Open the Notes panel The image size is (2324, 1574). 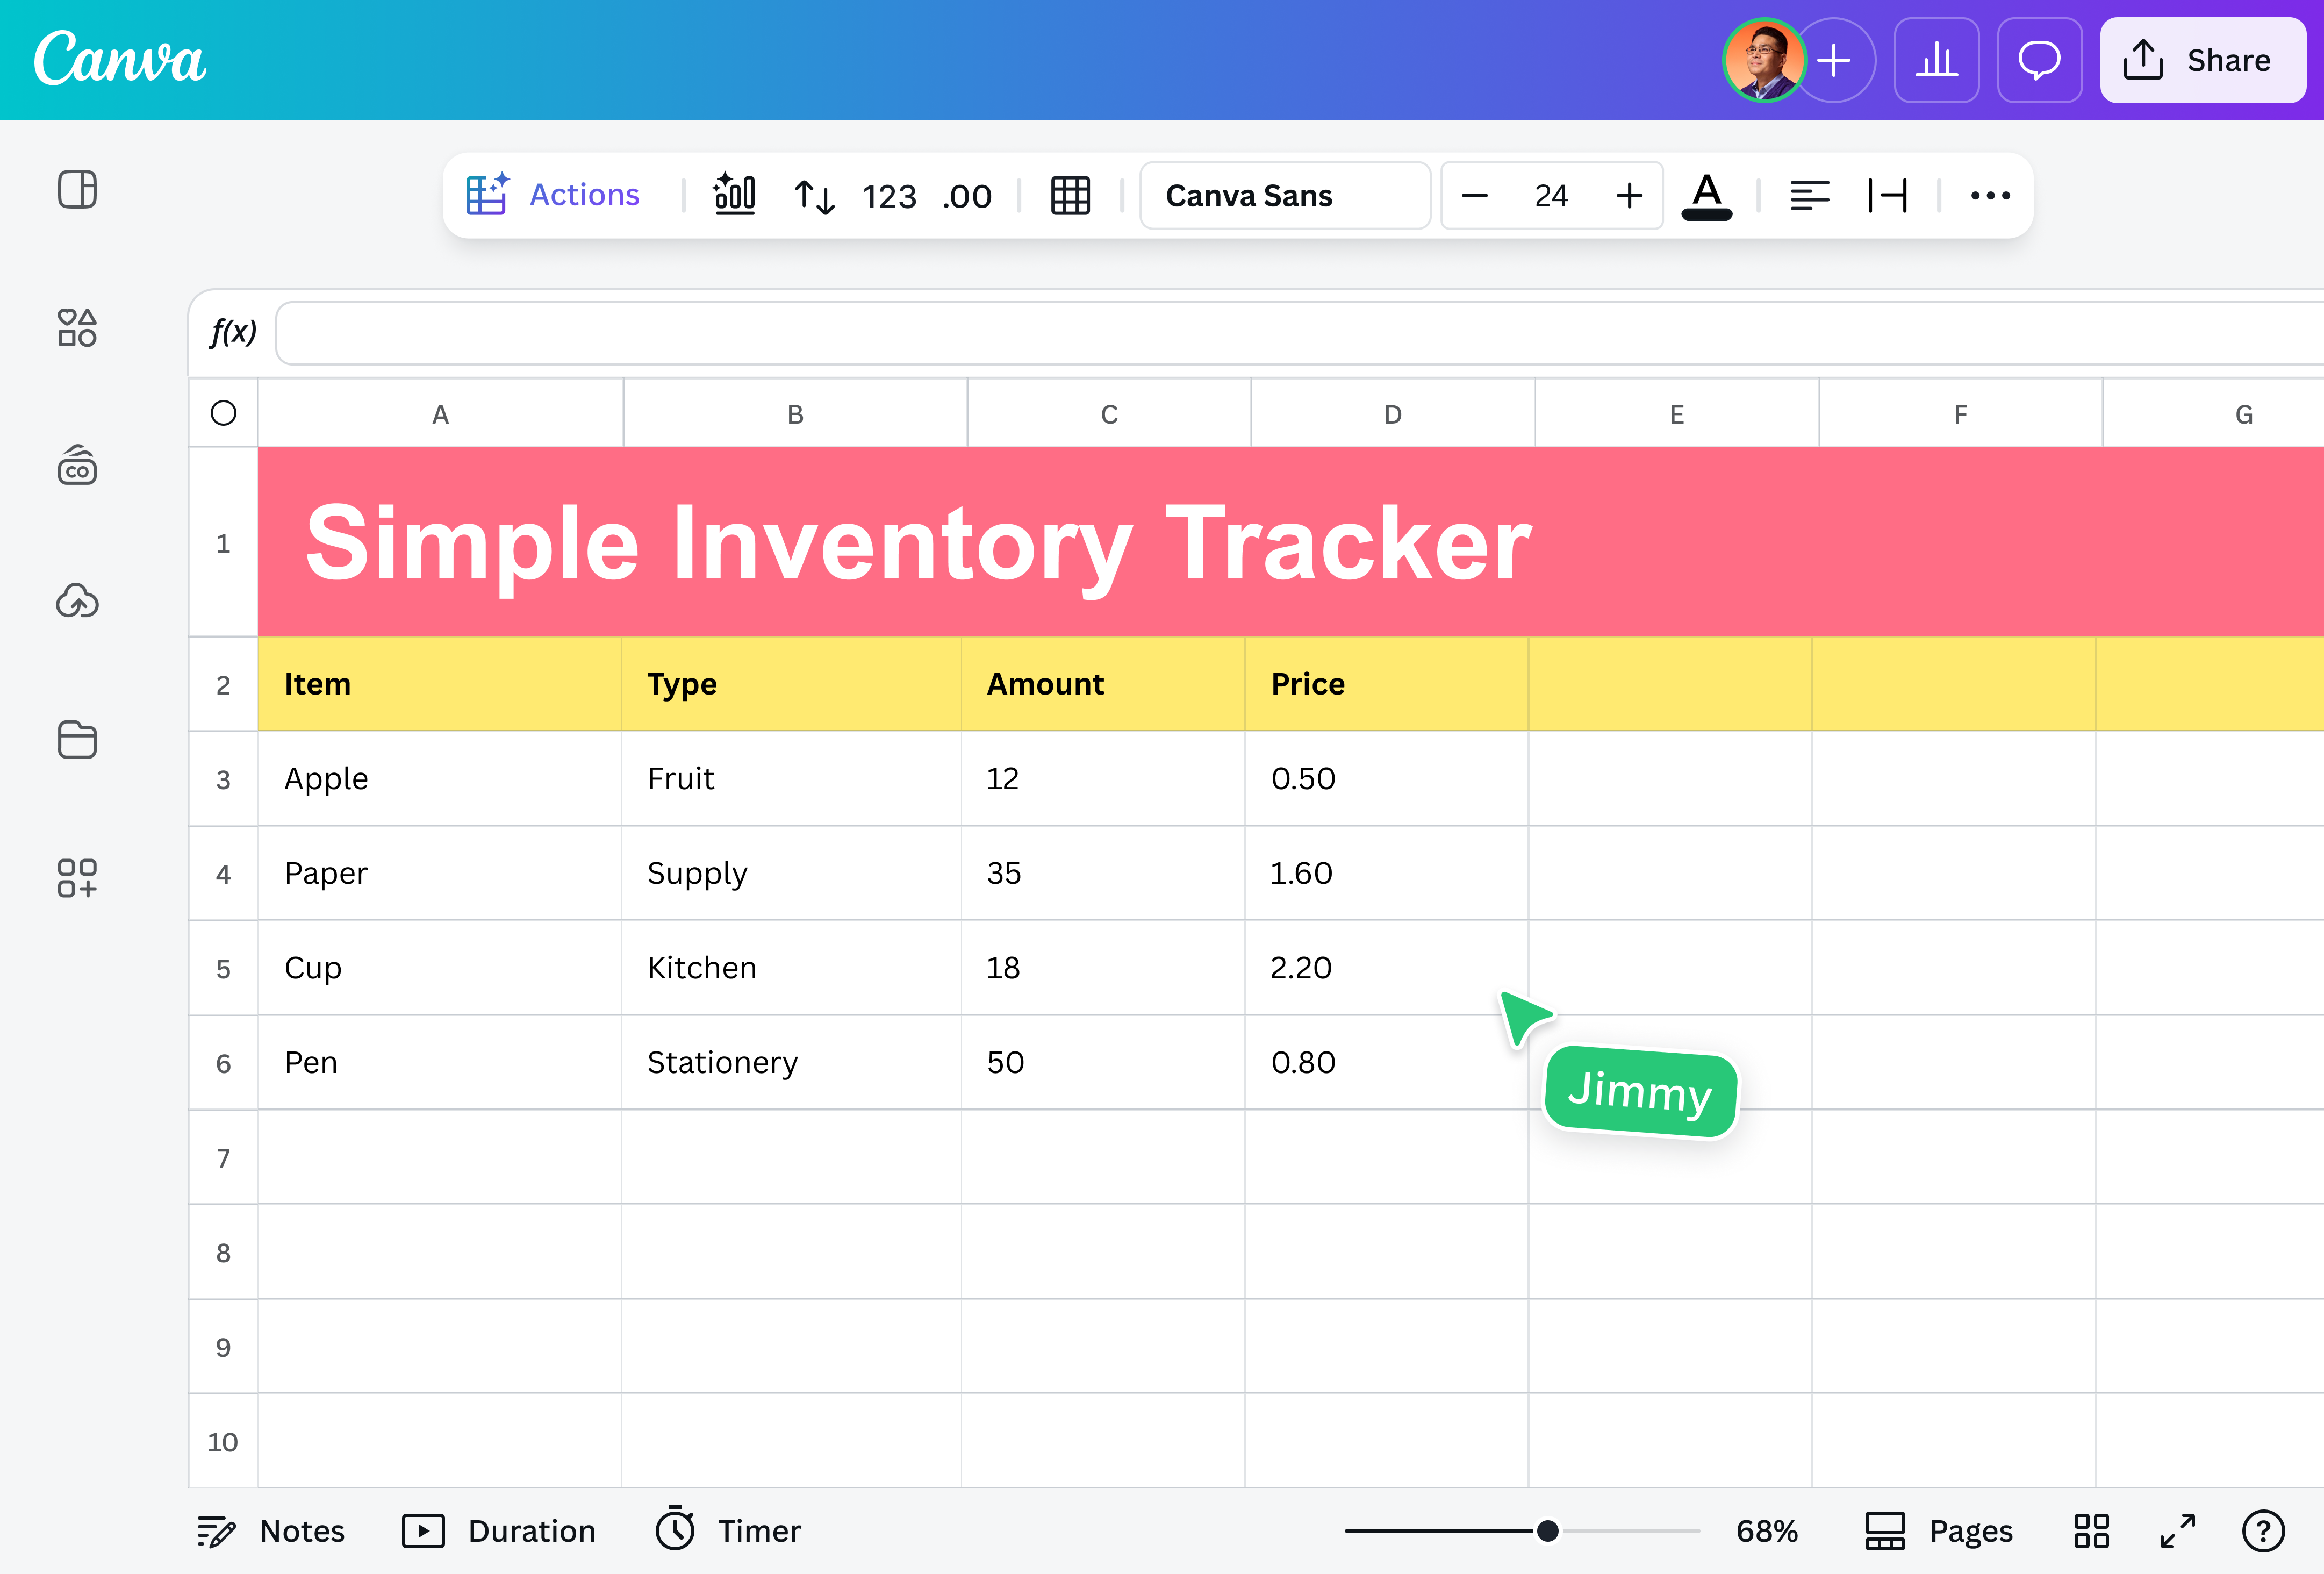click(271, 1530)
